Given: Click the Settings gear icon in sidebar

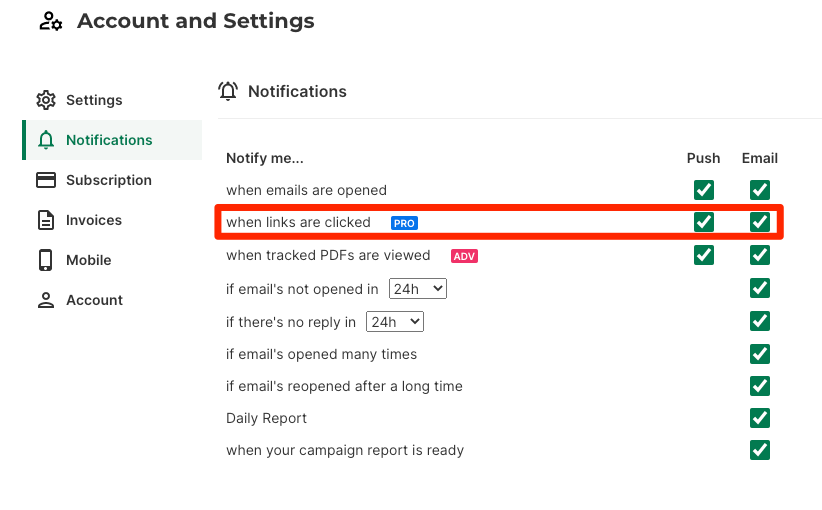Looking at the screenshot, I should [45, 100].
